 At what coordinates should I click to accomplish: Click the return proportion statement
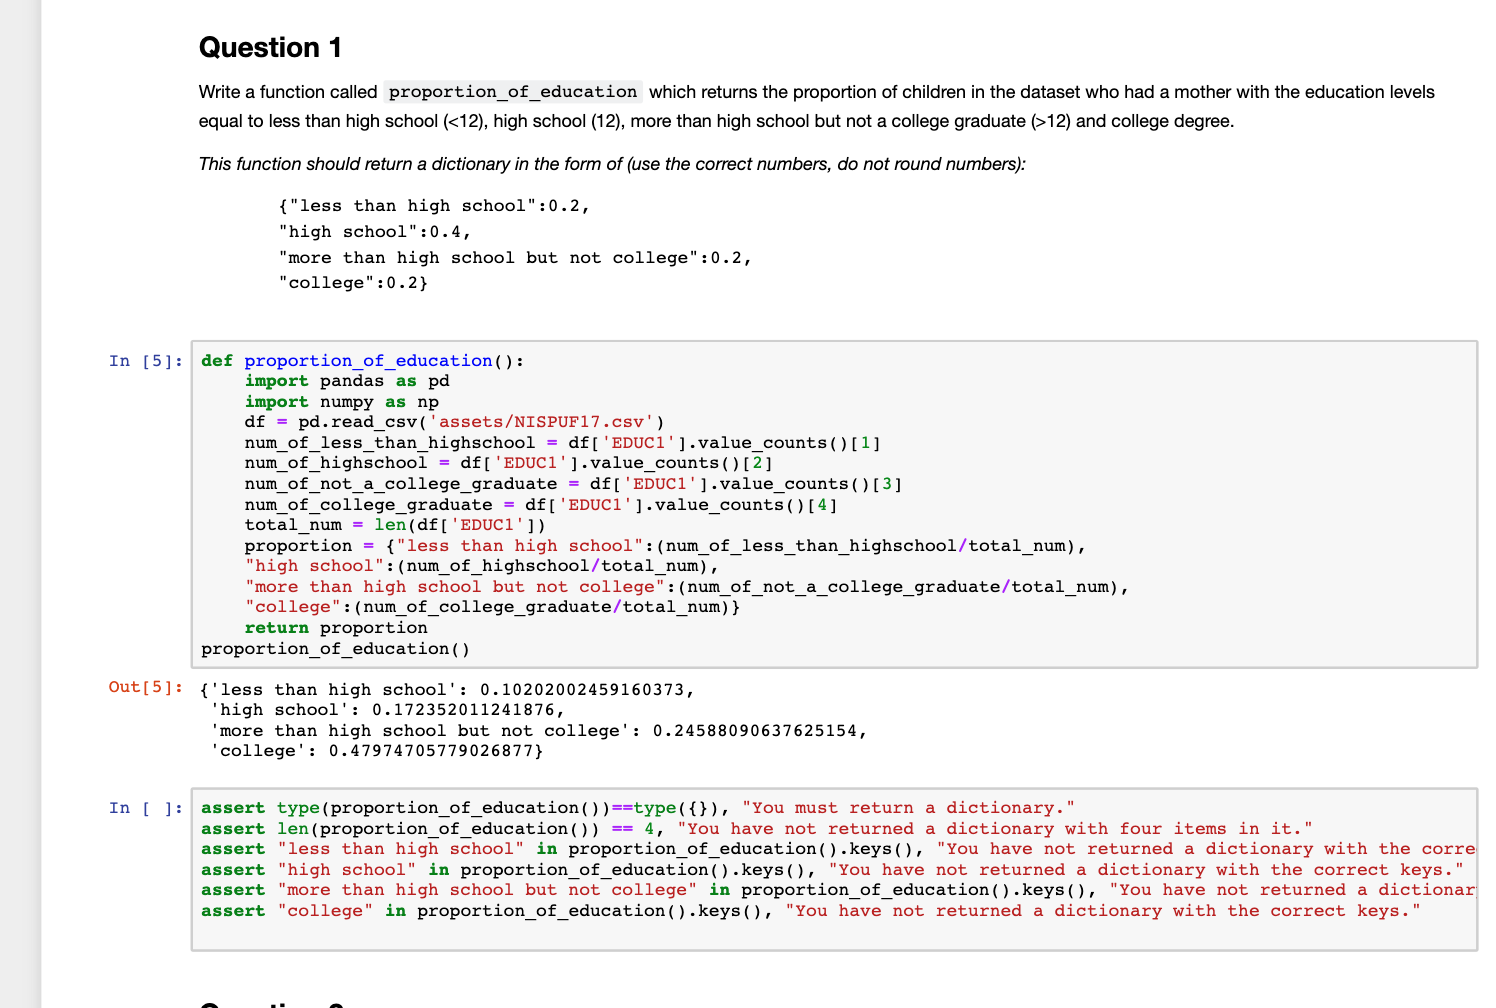coord(335,627)
